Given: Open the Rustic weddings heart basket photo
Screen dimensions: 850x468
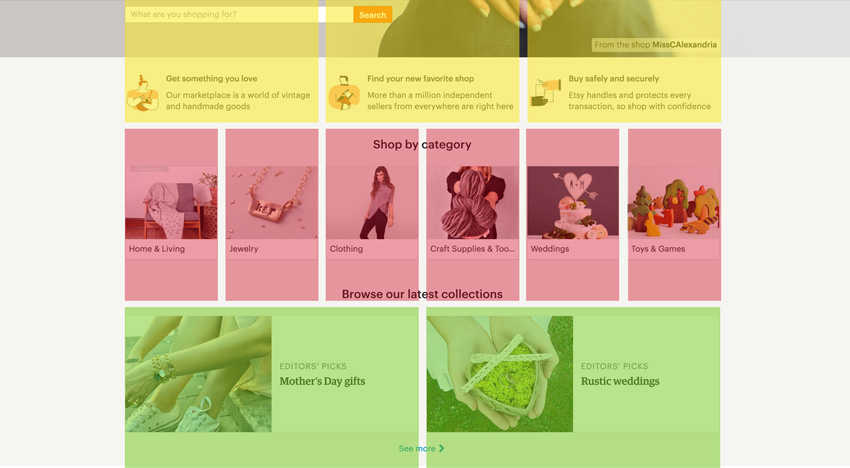Looking at the screenshot, I should click(500, 374).
